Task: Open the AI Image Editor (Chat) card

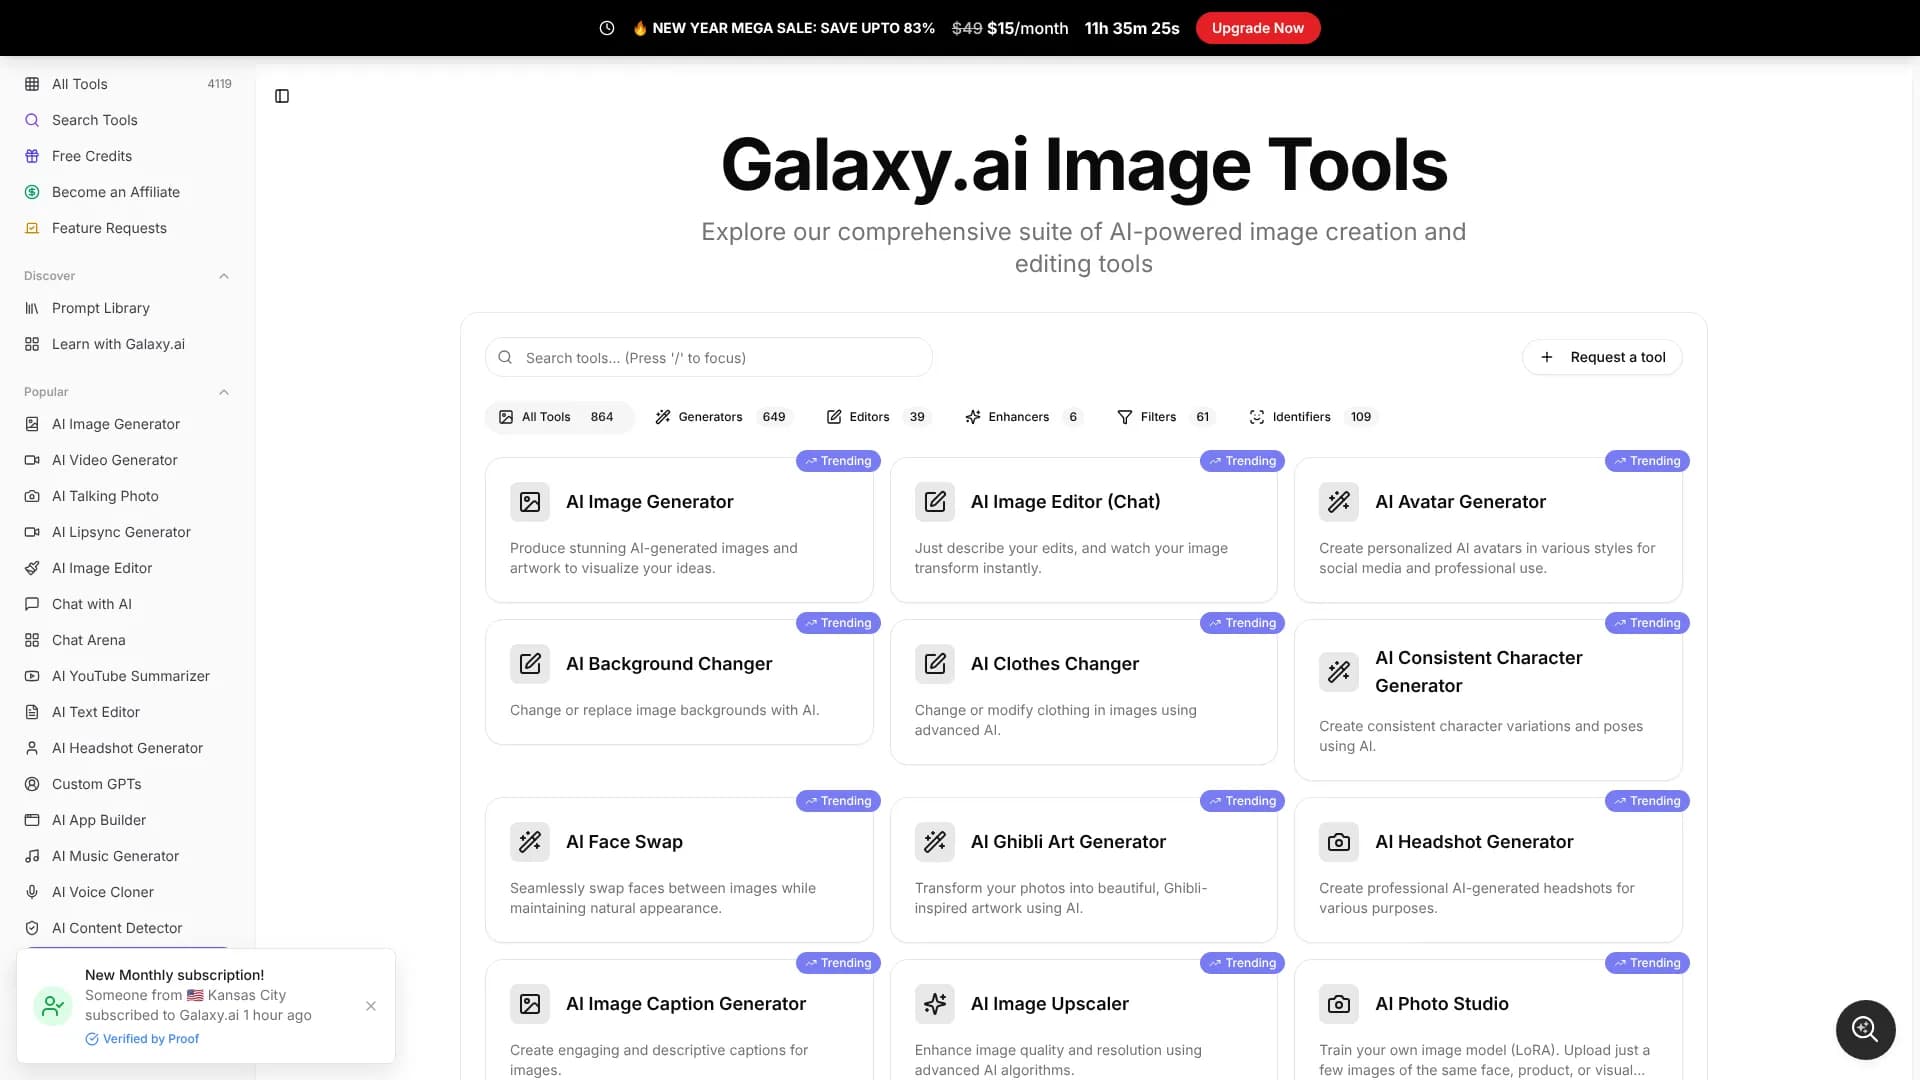Action: (1084, 530)
